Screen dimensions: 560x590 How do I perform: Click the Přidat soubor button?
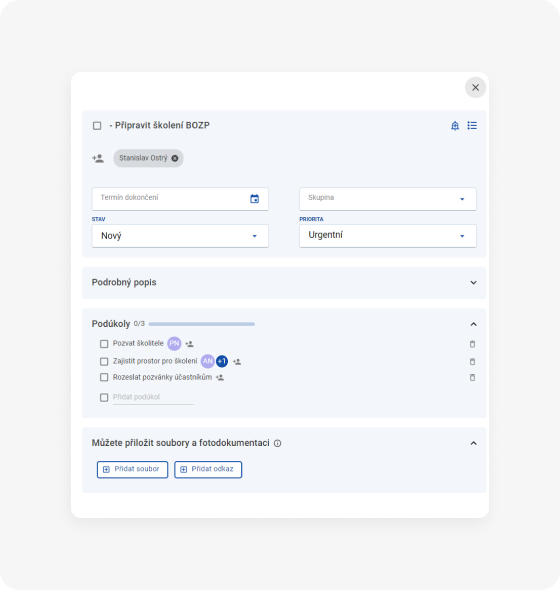tap(132, 470)
